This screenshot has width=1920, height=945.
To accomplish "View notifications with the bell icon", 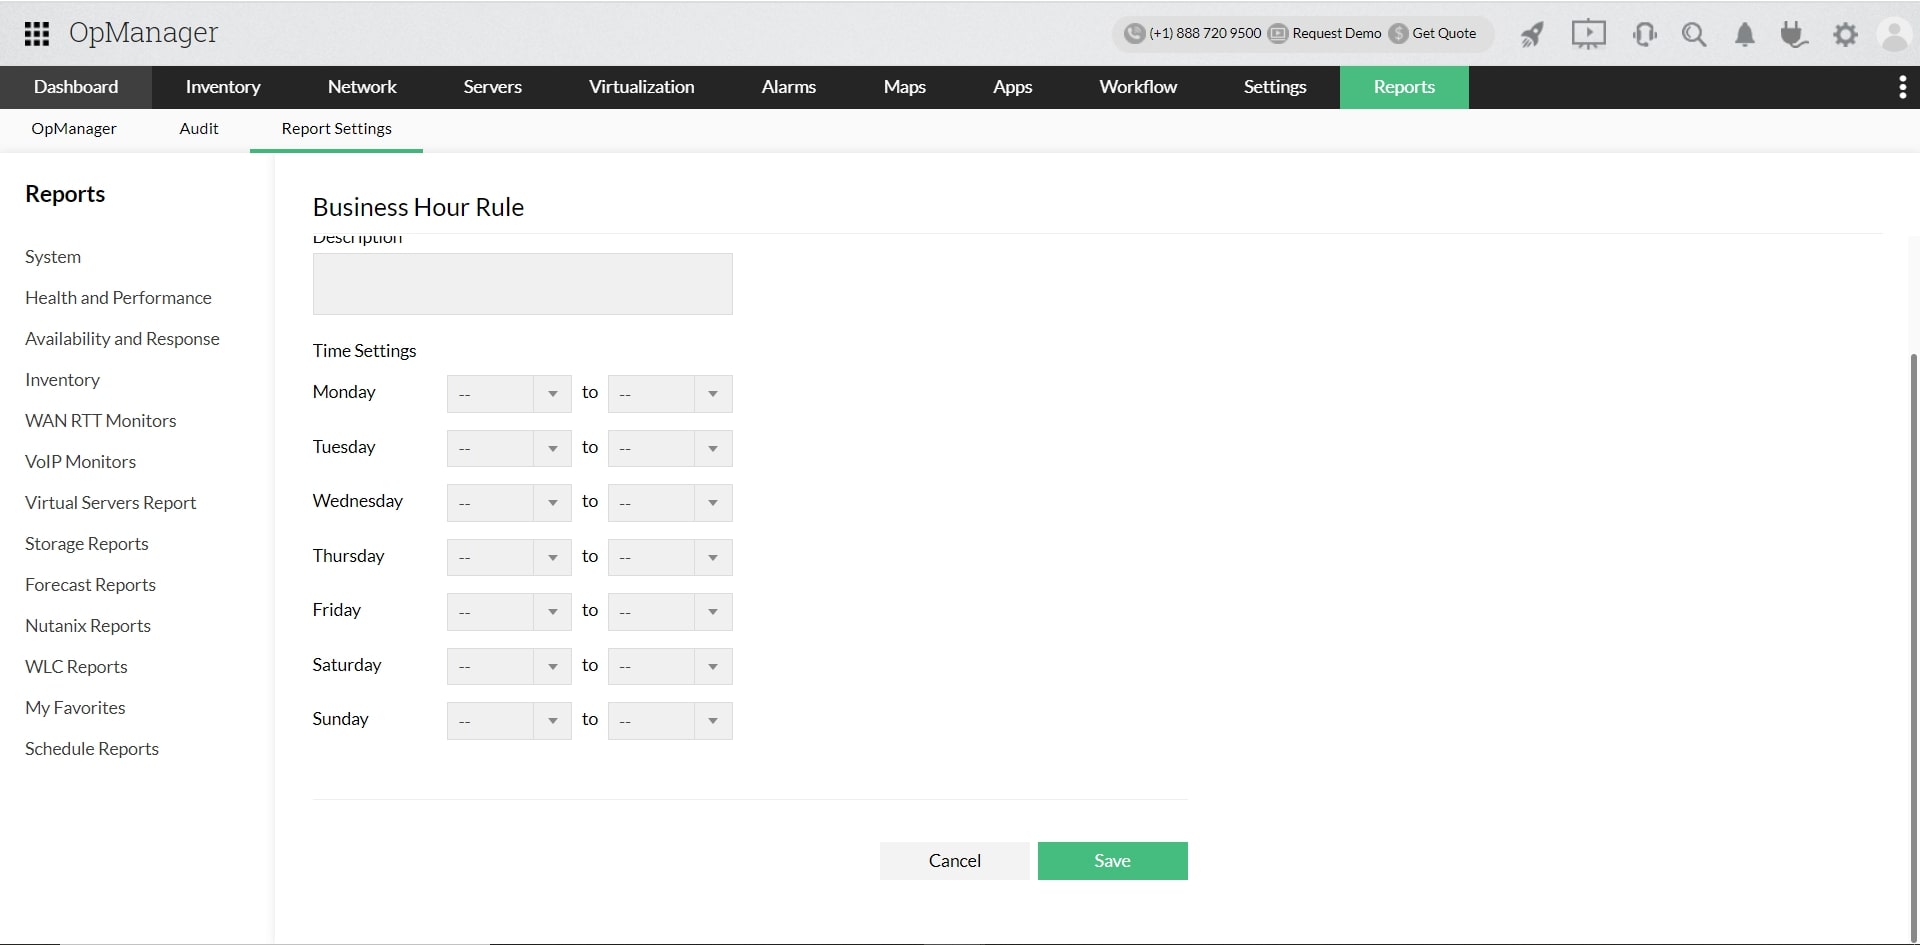I will pyautogui.click(x=1744, y=33).
